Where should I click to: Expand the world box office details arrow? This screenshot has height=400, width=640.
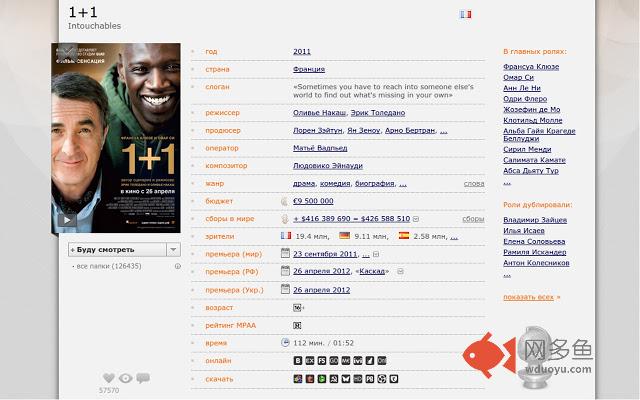tap(416, 219)
